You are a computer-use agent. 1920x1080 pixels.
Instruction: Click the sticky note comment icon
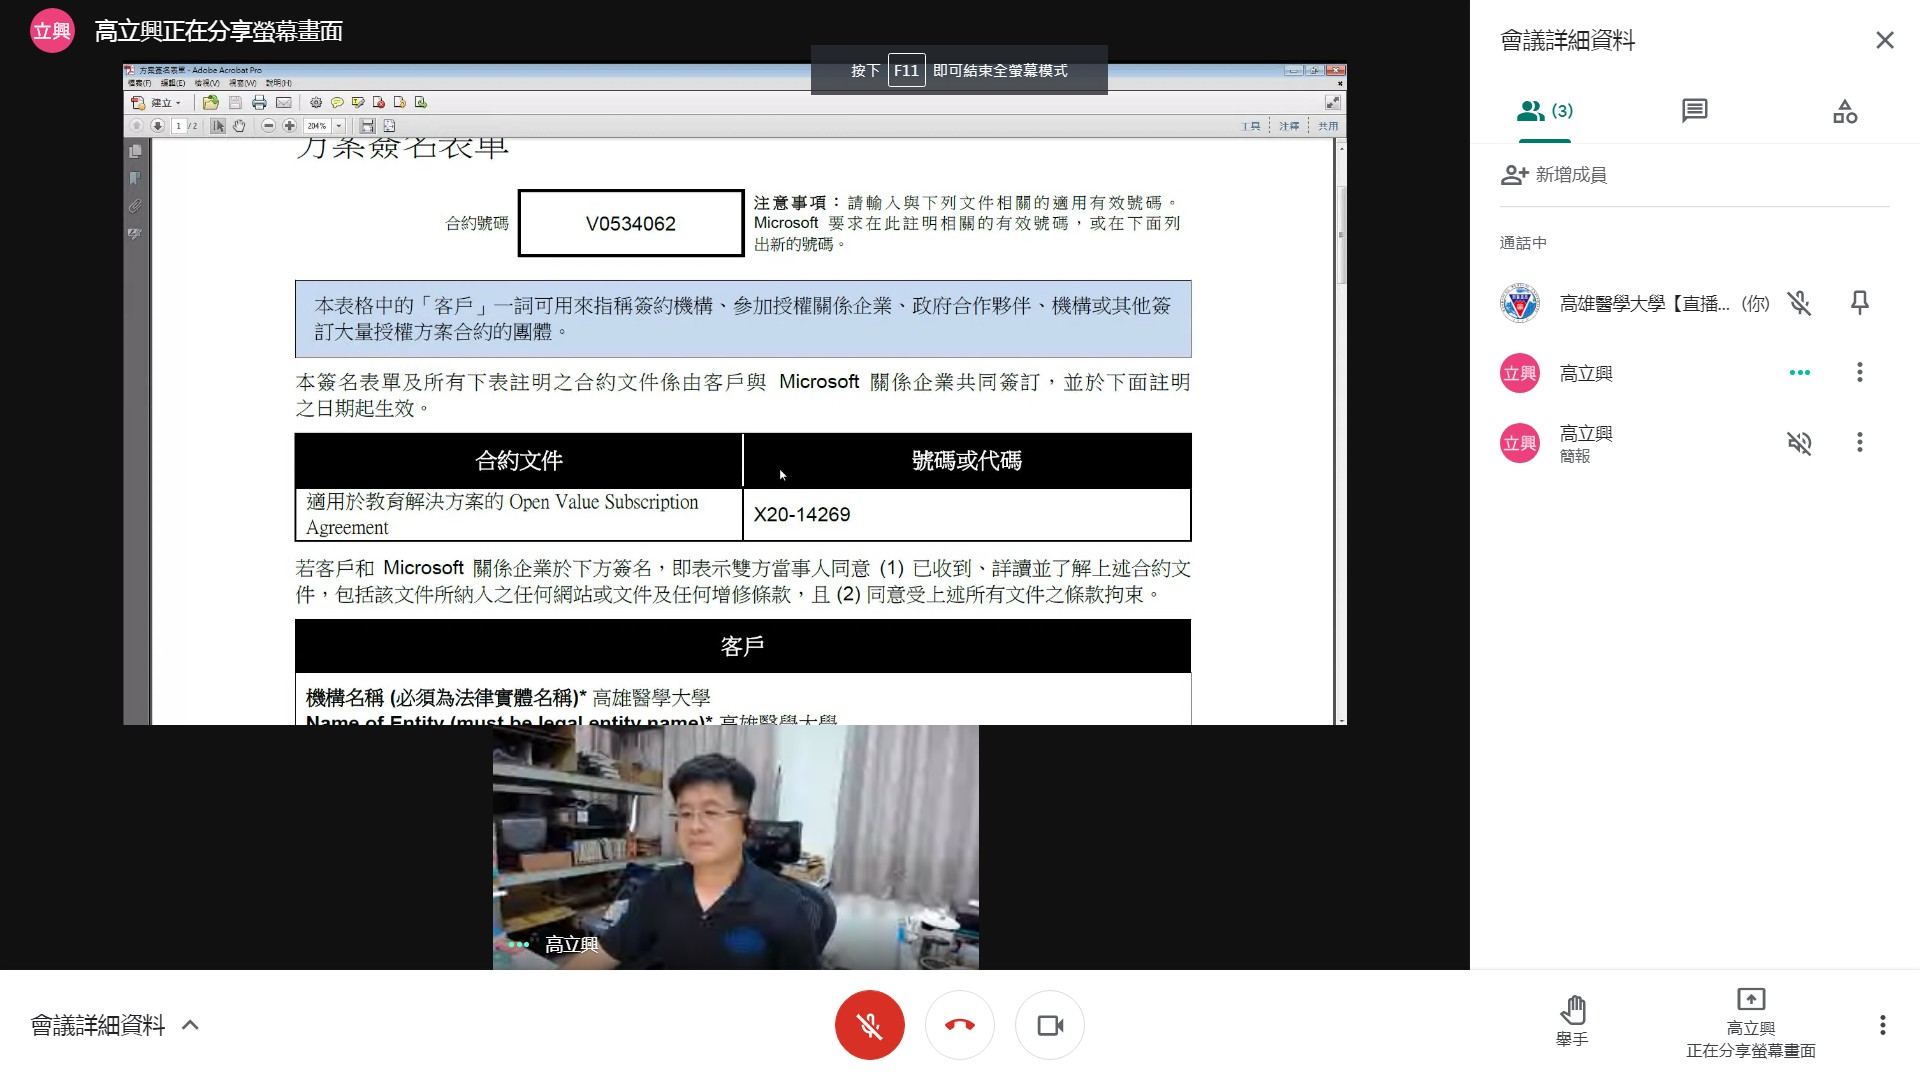coord(337,103)
